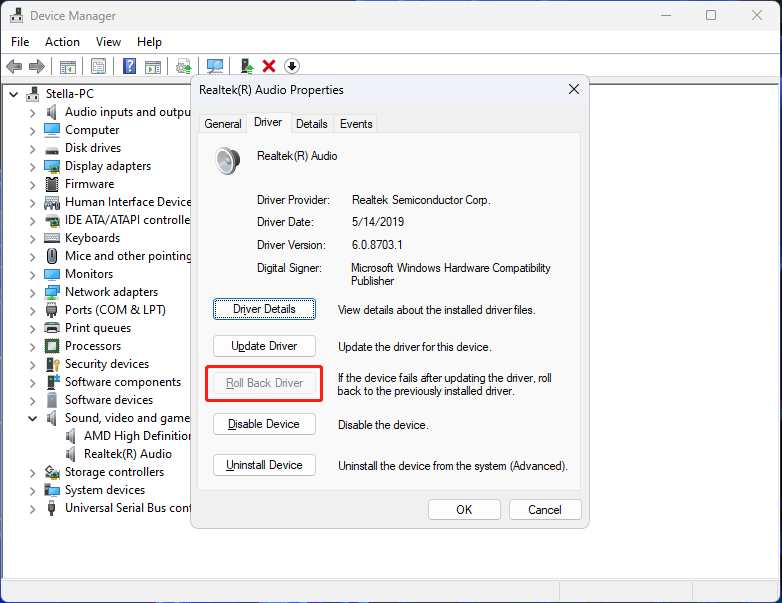Select AMD High Definition audio device

pos(137,436)
